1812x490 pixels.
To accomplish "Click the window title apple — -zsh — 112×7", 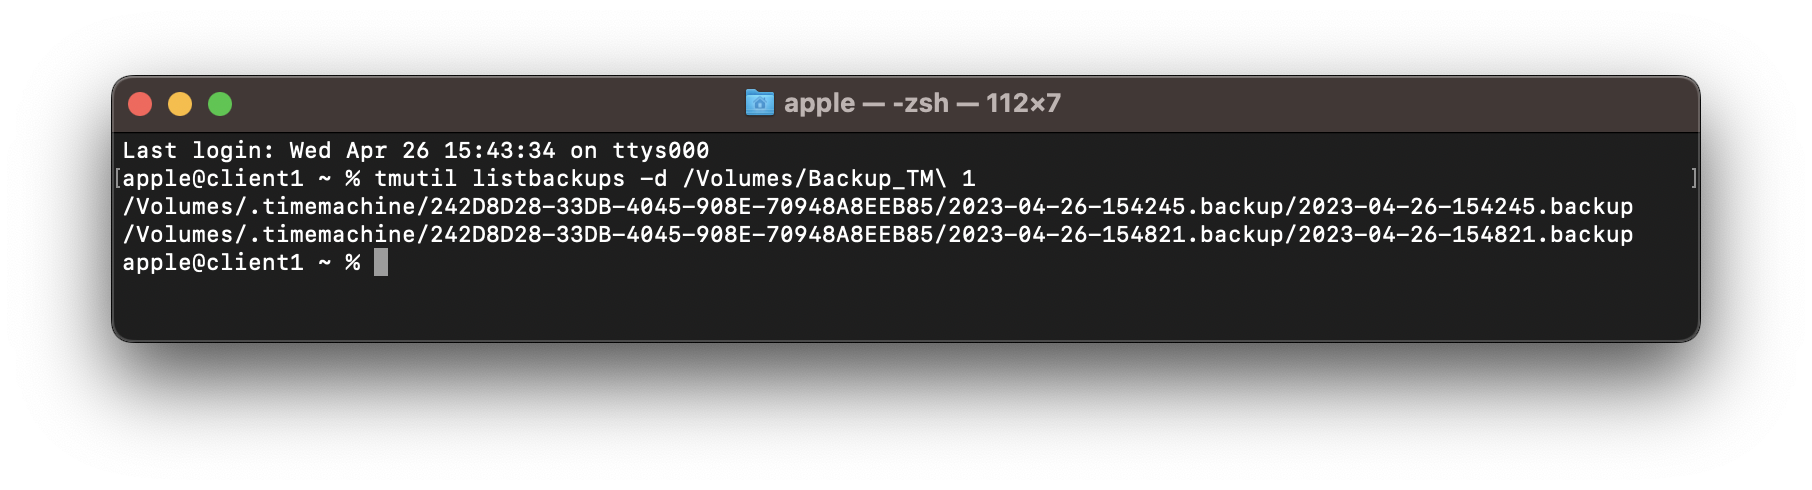I will pyautogui.click(x=922, y=103).
